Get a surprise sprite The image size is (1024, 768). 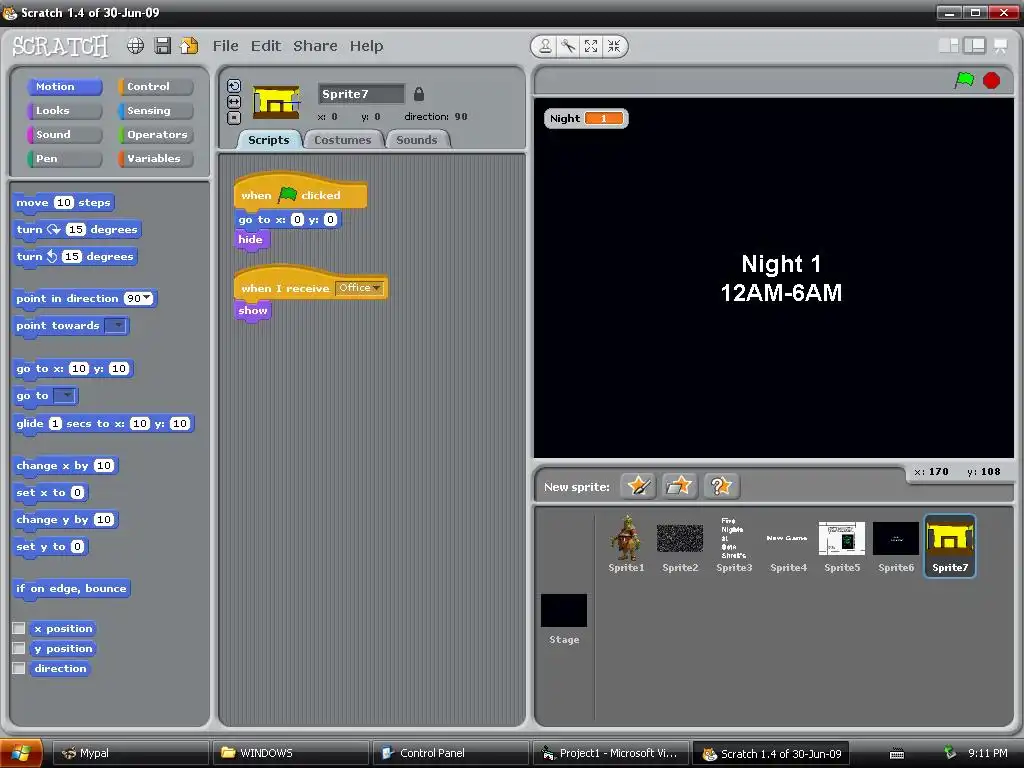(x=721, y=486)
